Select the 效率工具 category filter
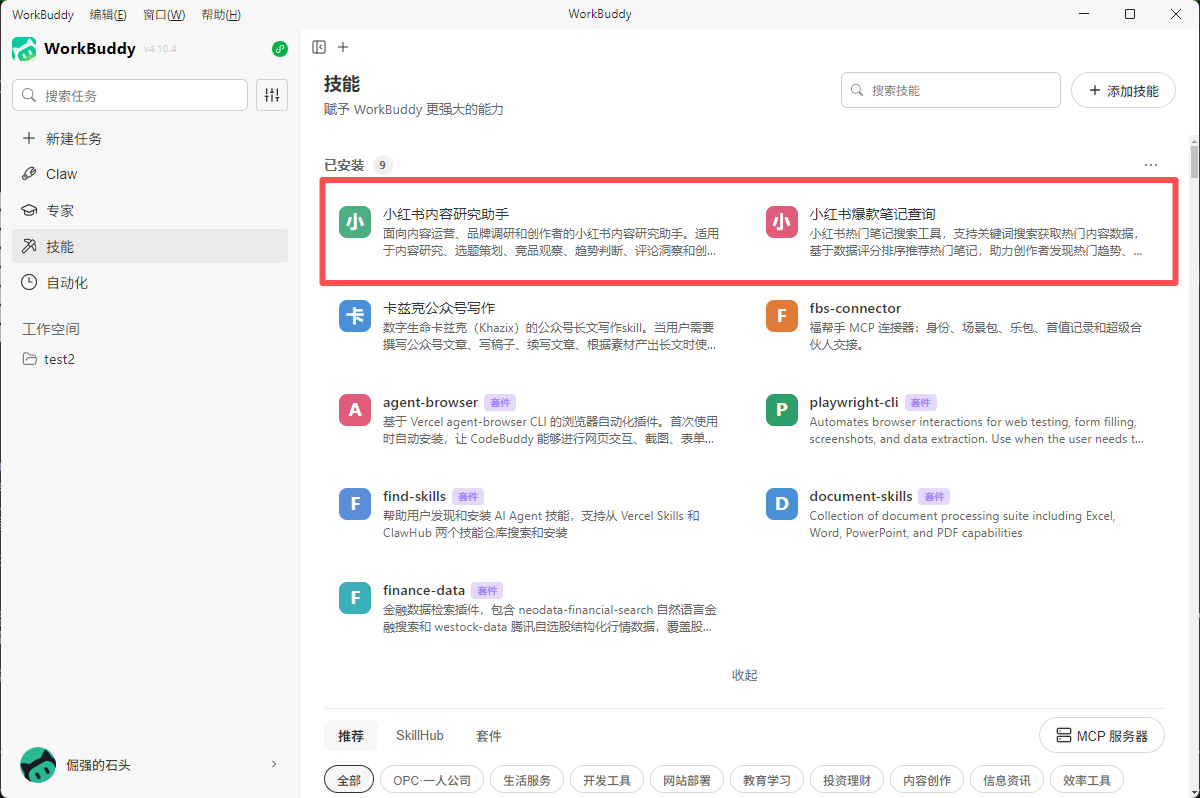Image resolution: width=1200 pixels, height=798 pixels. [x=1087, y=780]
